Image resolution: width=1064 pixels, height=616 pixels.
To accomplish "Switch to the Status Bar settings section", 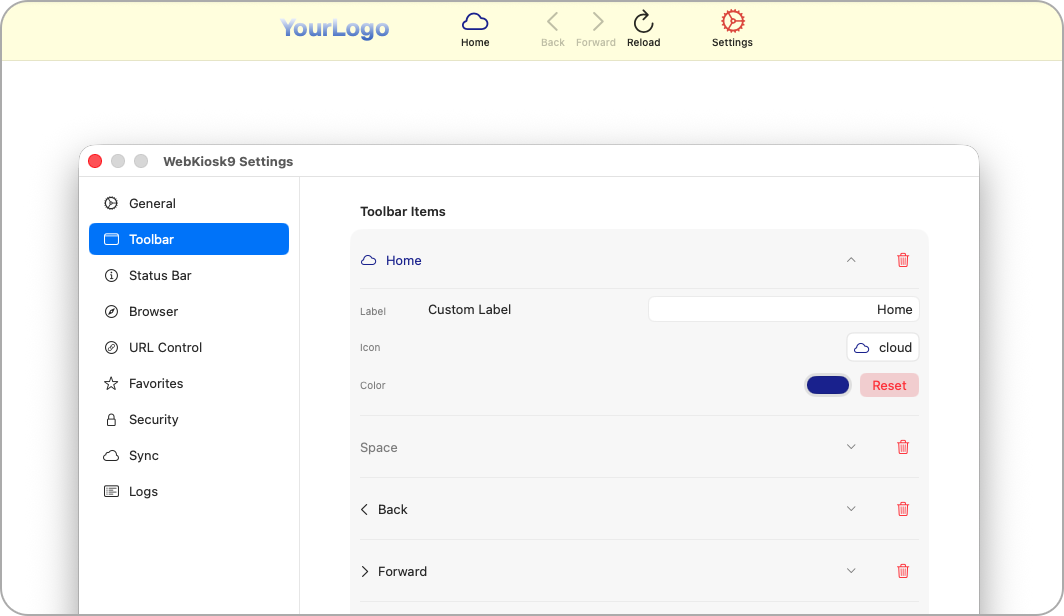I will click(160, 275).
